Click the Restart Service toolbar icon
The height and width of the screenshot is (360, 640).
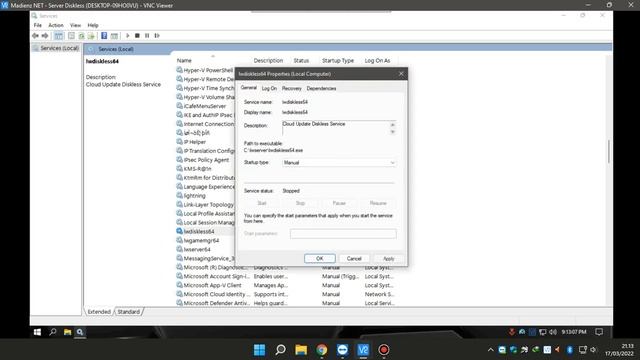click(157, 36)
